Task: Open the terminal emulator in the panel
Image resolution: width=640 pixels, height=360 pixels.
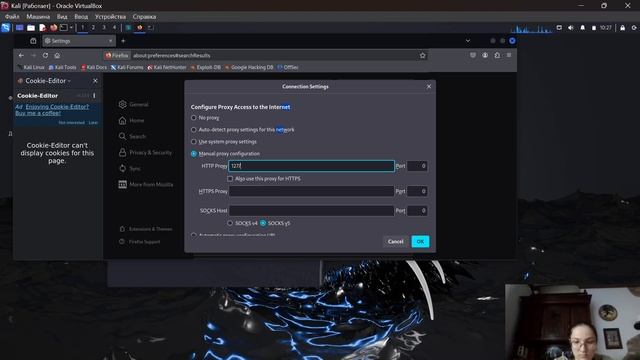Action: (x=64, y=28)
